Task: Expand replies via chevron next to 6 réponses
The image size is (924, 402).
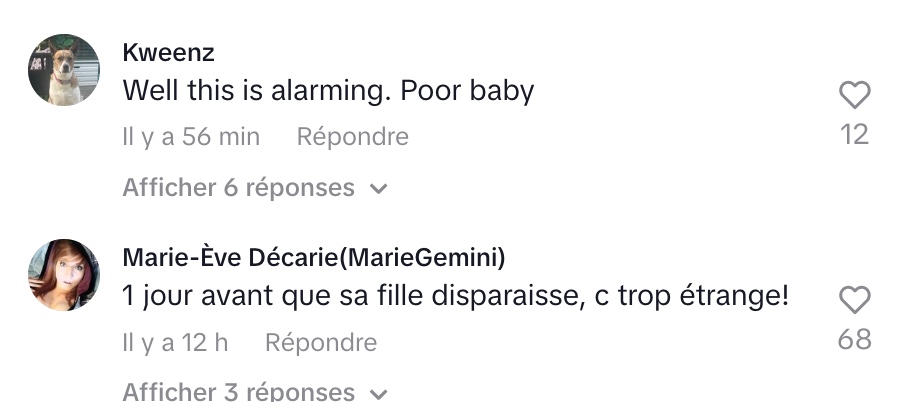Action: (x=378, y=189)
